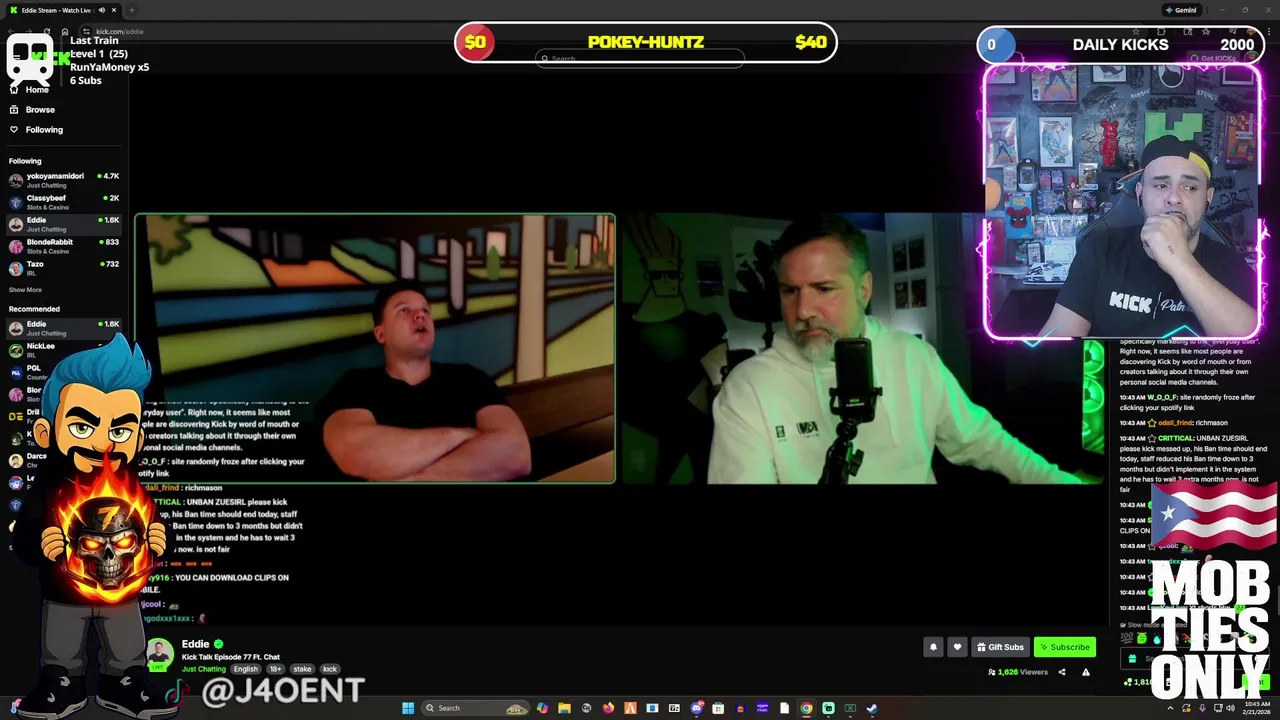The image size is (1280, 720).
Task: Open Classybeef channel in Following list
Action: (64, 202)
